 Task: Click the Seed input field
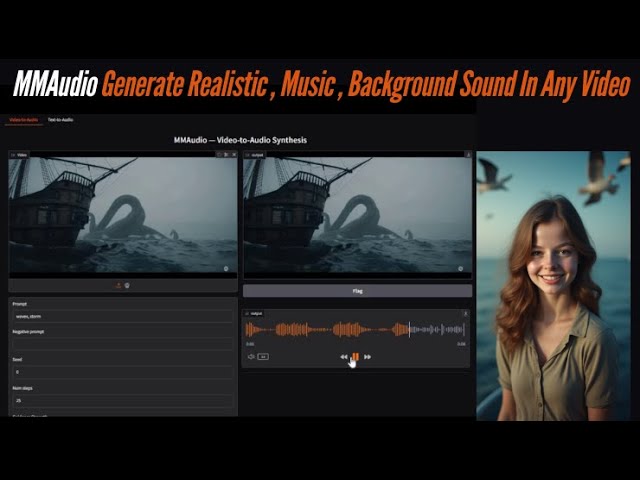point(123,372)
